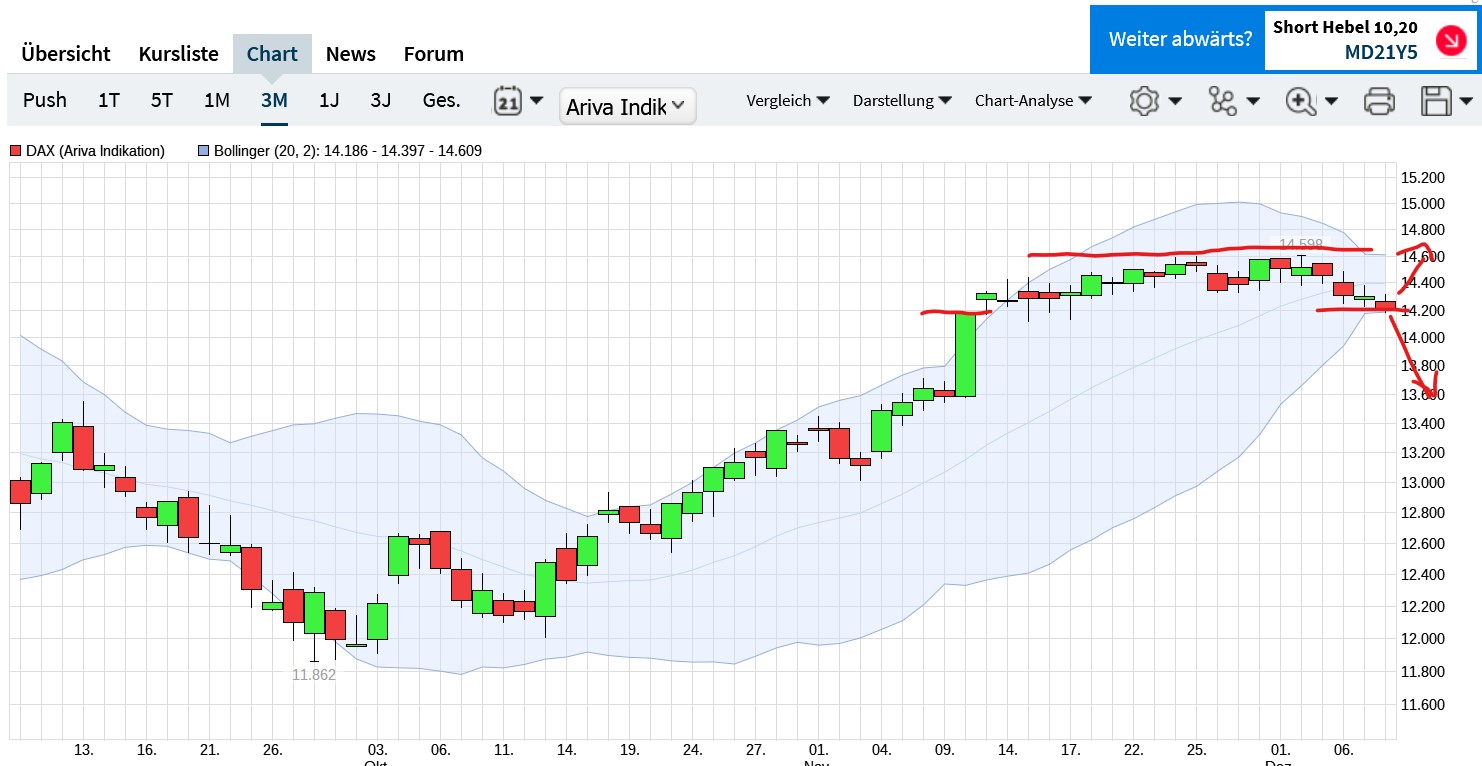The width and height of the screenshot is (1482, 766).
Task: Select the 1M time range
Action: [x=217, y=100]
